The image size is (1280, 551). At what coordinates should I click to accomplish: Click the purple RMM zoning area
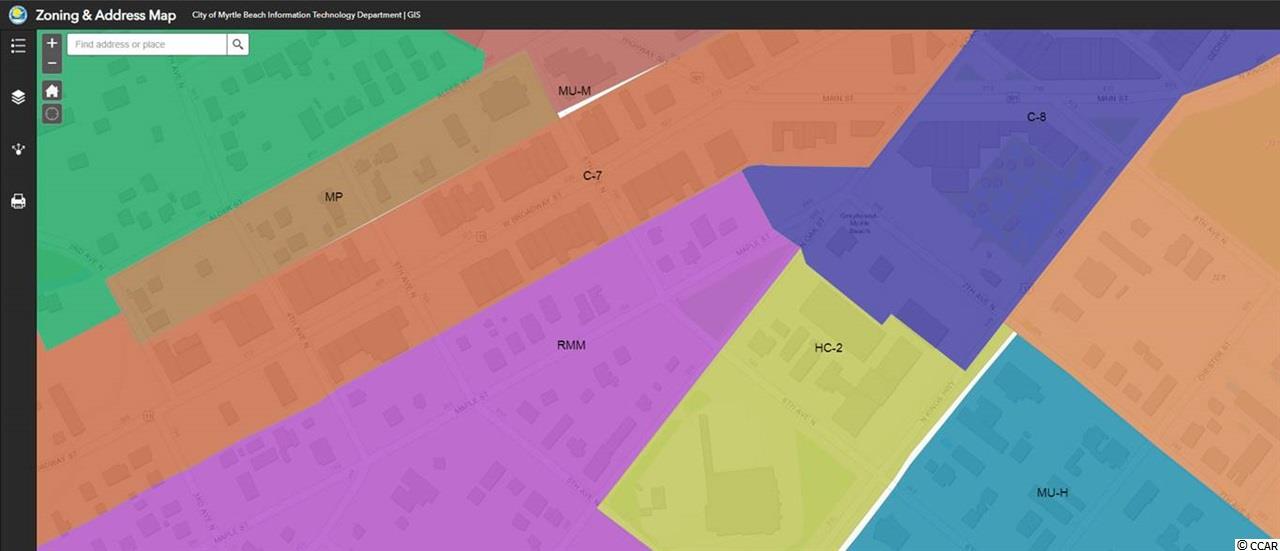point(571,346)
